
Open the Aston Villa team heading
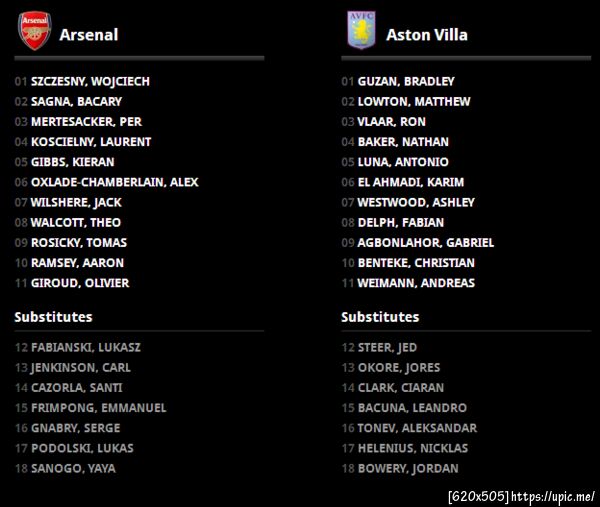[x=427, y=35]
